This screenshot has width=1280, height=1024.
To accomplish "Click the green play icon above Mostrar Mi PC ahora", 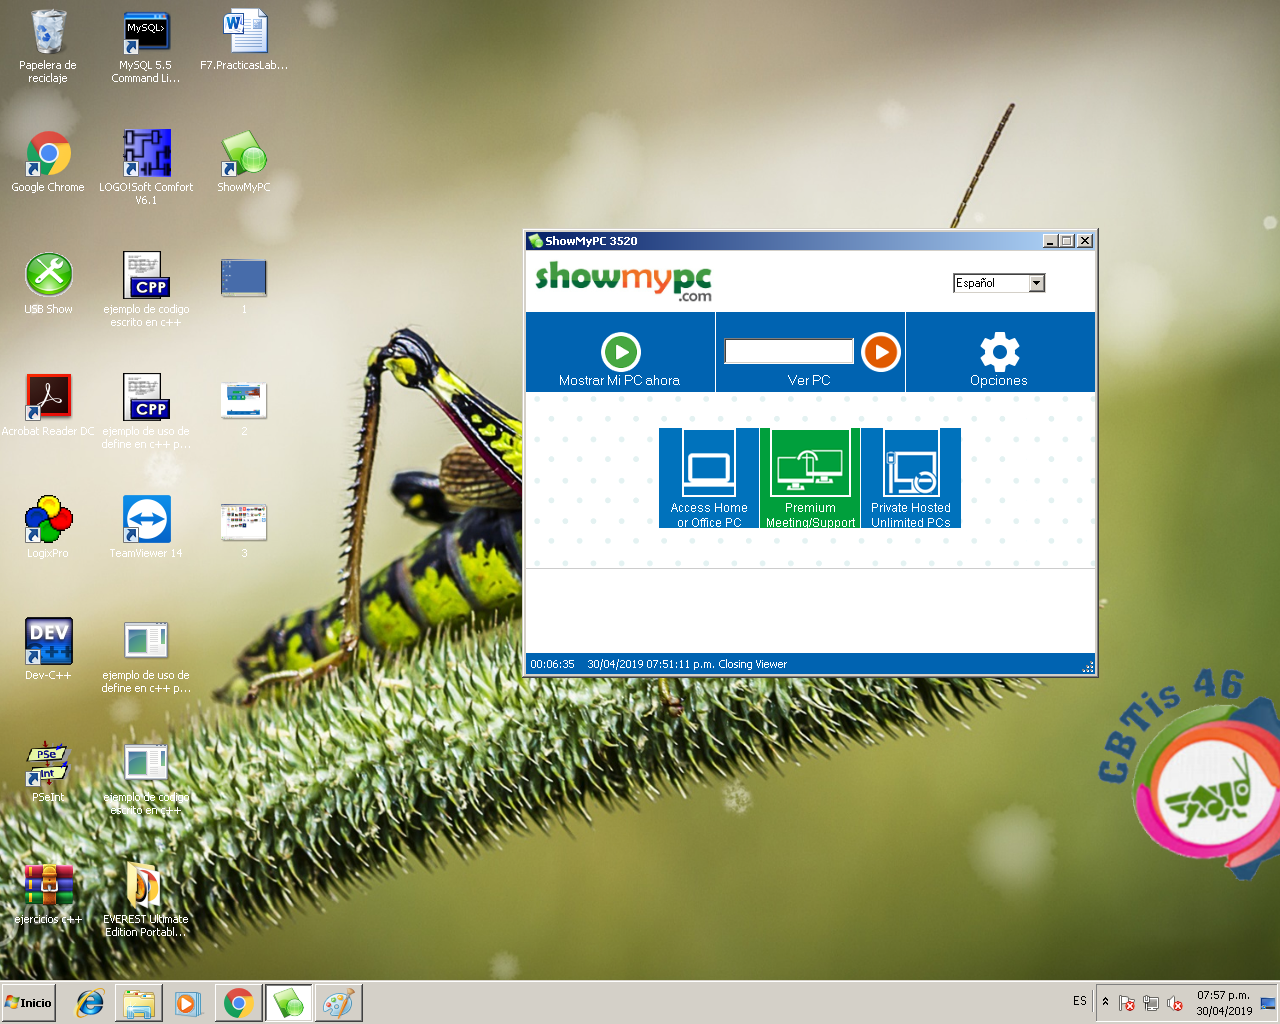I will coord(620,351).
